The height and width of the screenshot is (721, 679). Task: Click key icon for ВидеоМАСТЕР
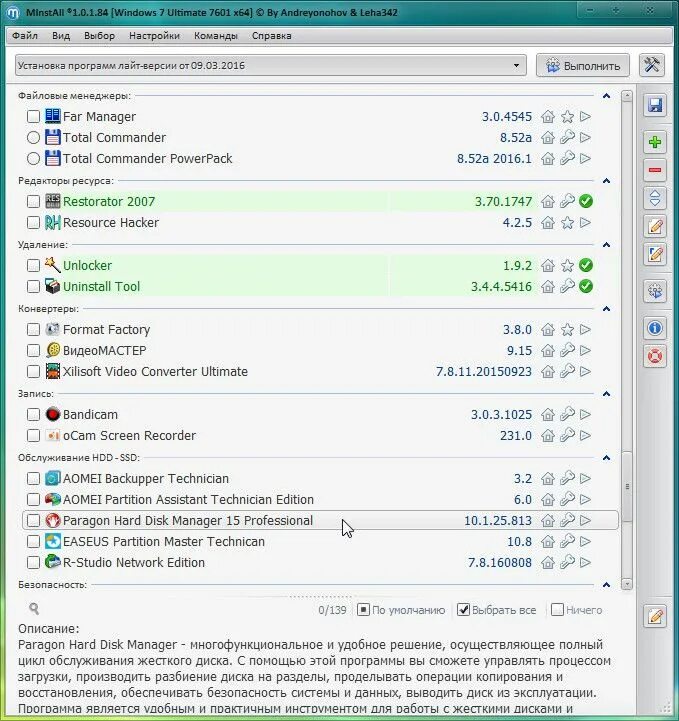coord(567,350)
